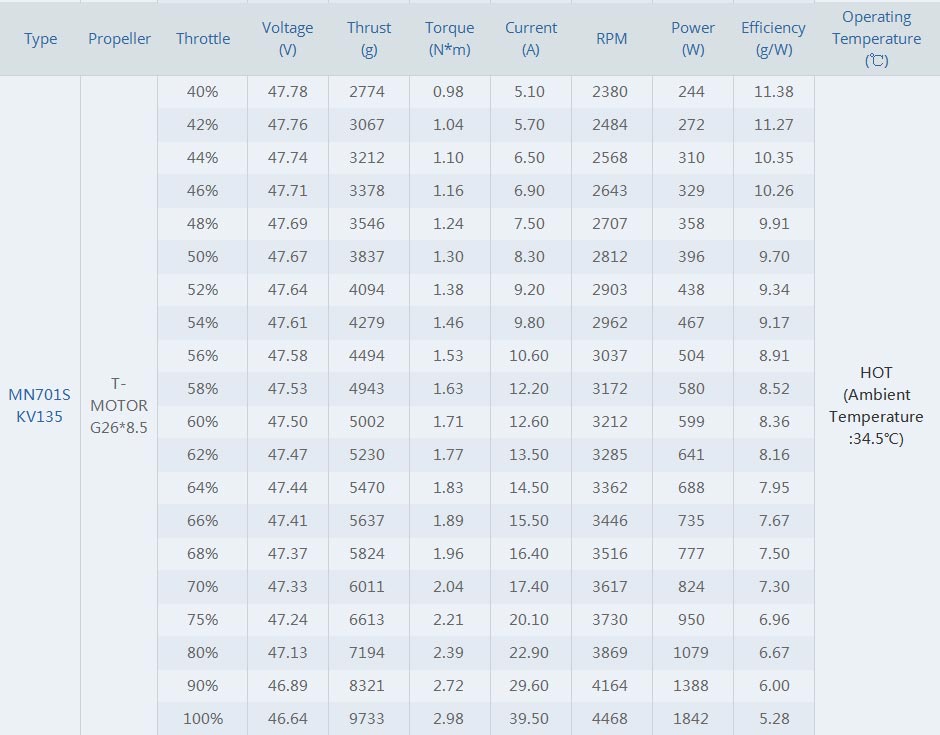Viewport: 940px width, 735px height.
Task: Select the Current (A) header cell
Action: (531, 39)
